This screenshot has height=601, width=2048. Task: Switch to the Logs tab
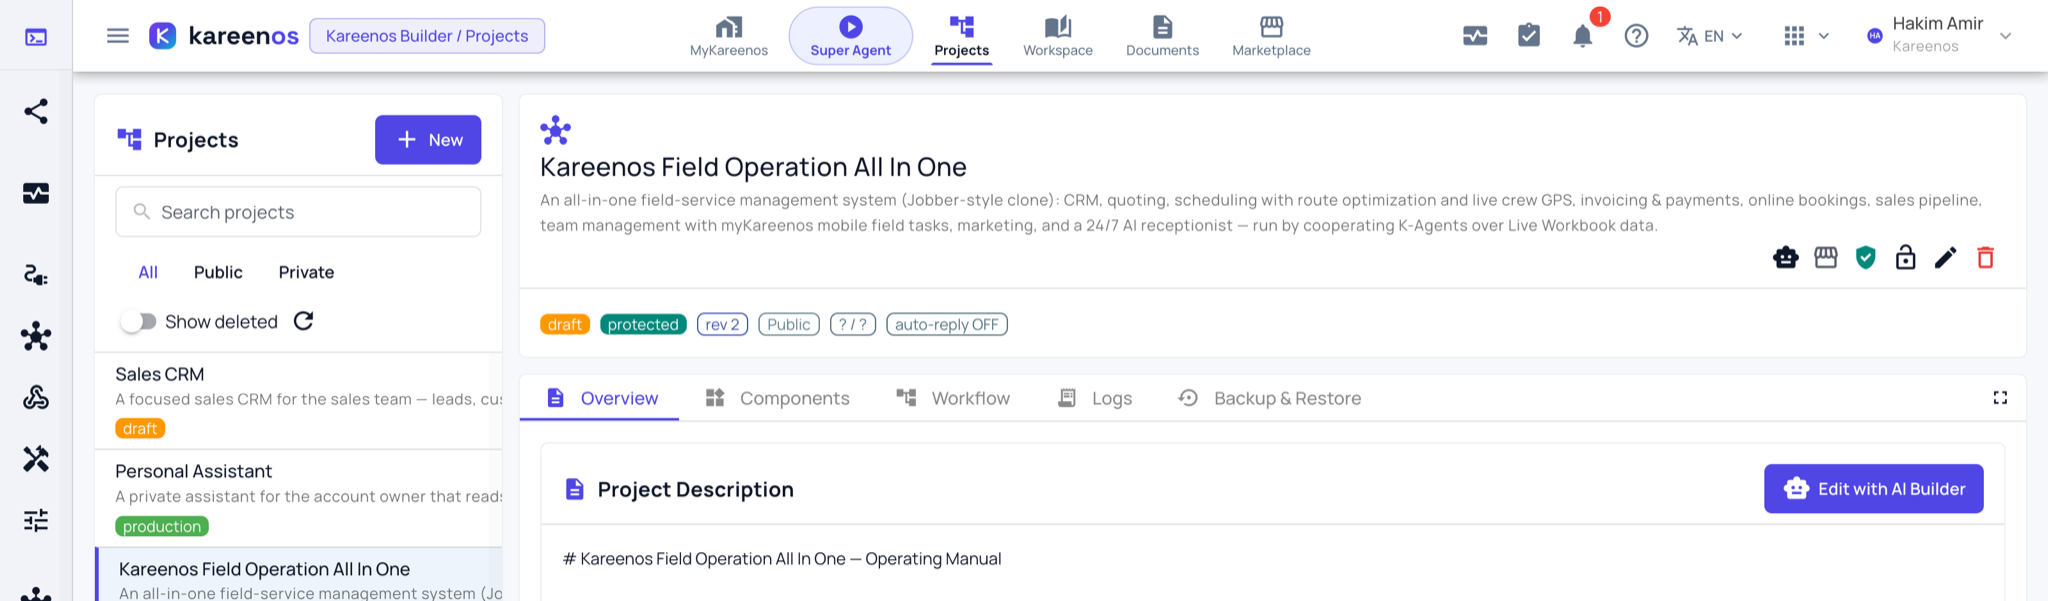coord(1095,398)
